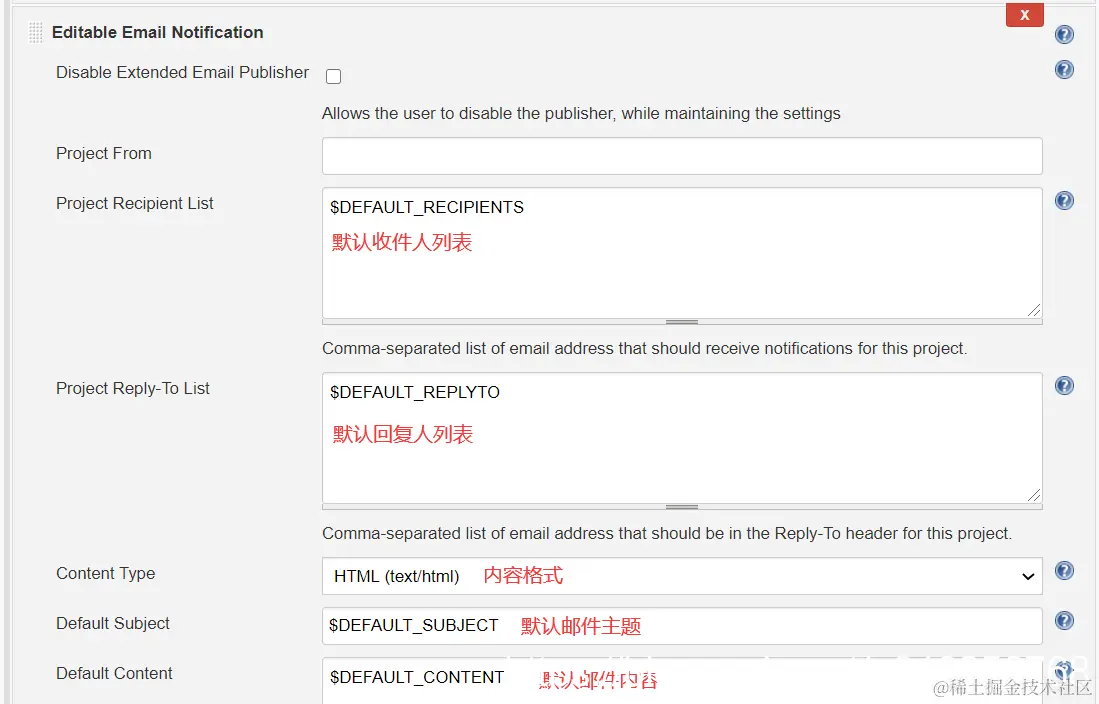Image resolution: width=1099 pixels, height=704 pixels.
Task: Click the Editable Email Notification heading
Action: (158, 32)
